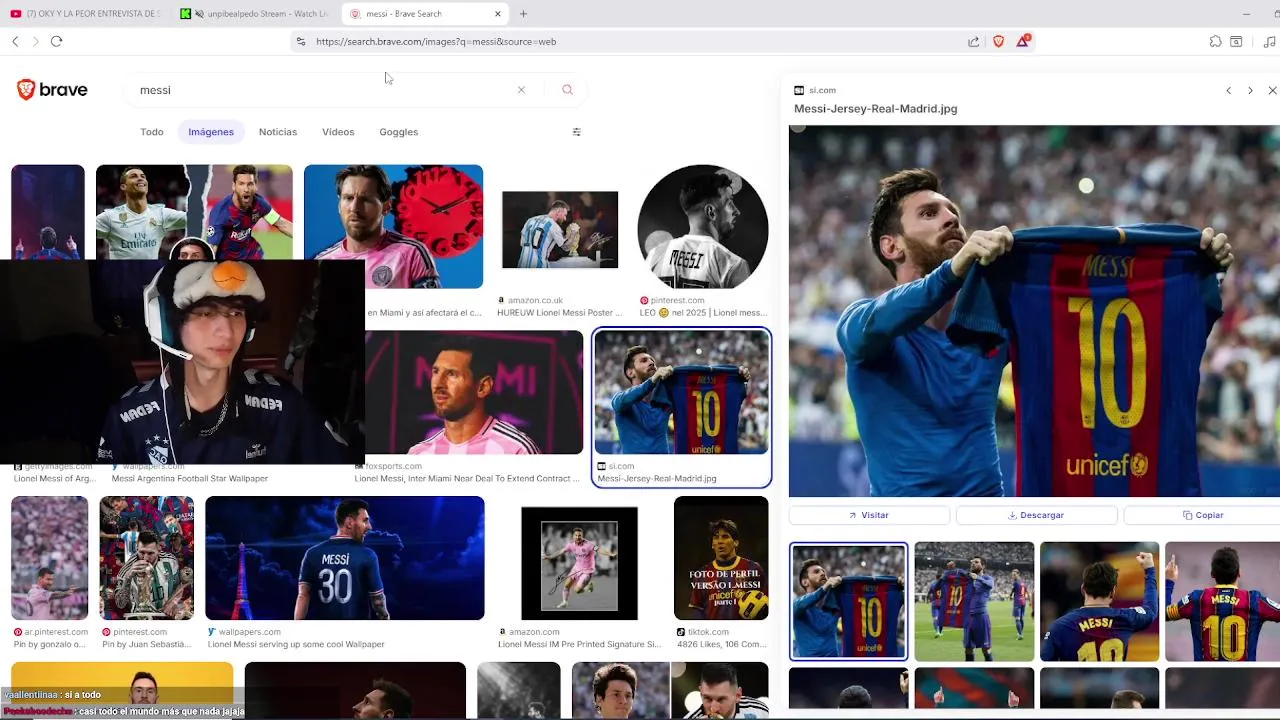This screenshot has height=720, width=1280.
Task: Select the Imágenes search tab
Action: point(211,132)
